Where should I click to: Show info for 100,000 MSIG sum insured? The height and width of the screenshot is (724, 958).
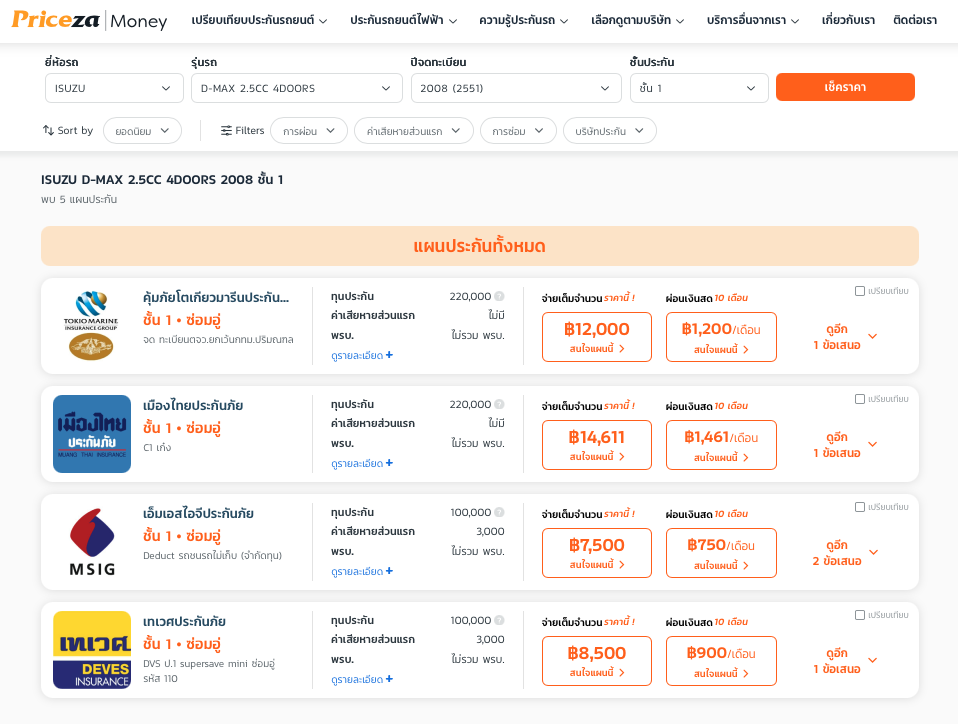[x=499, y=513]
